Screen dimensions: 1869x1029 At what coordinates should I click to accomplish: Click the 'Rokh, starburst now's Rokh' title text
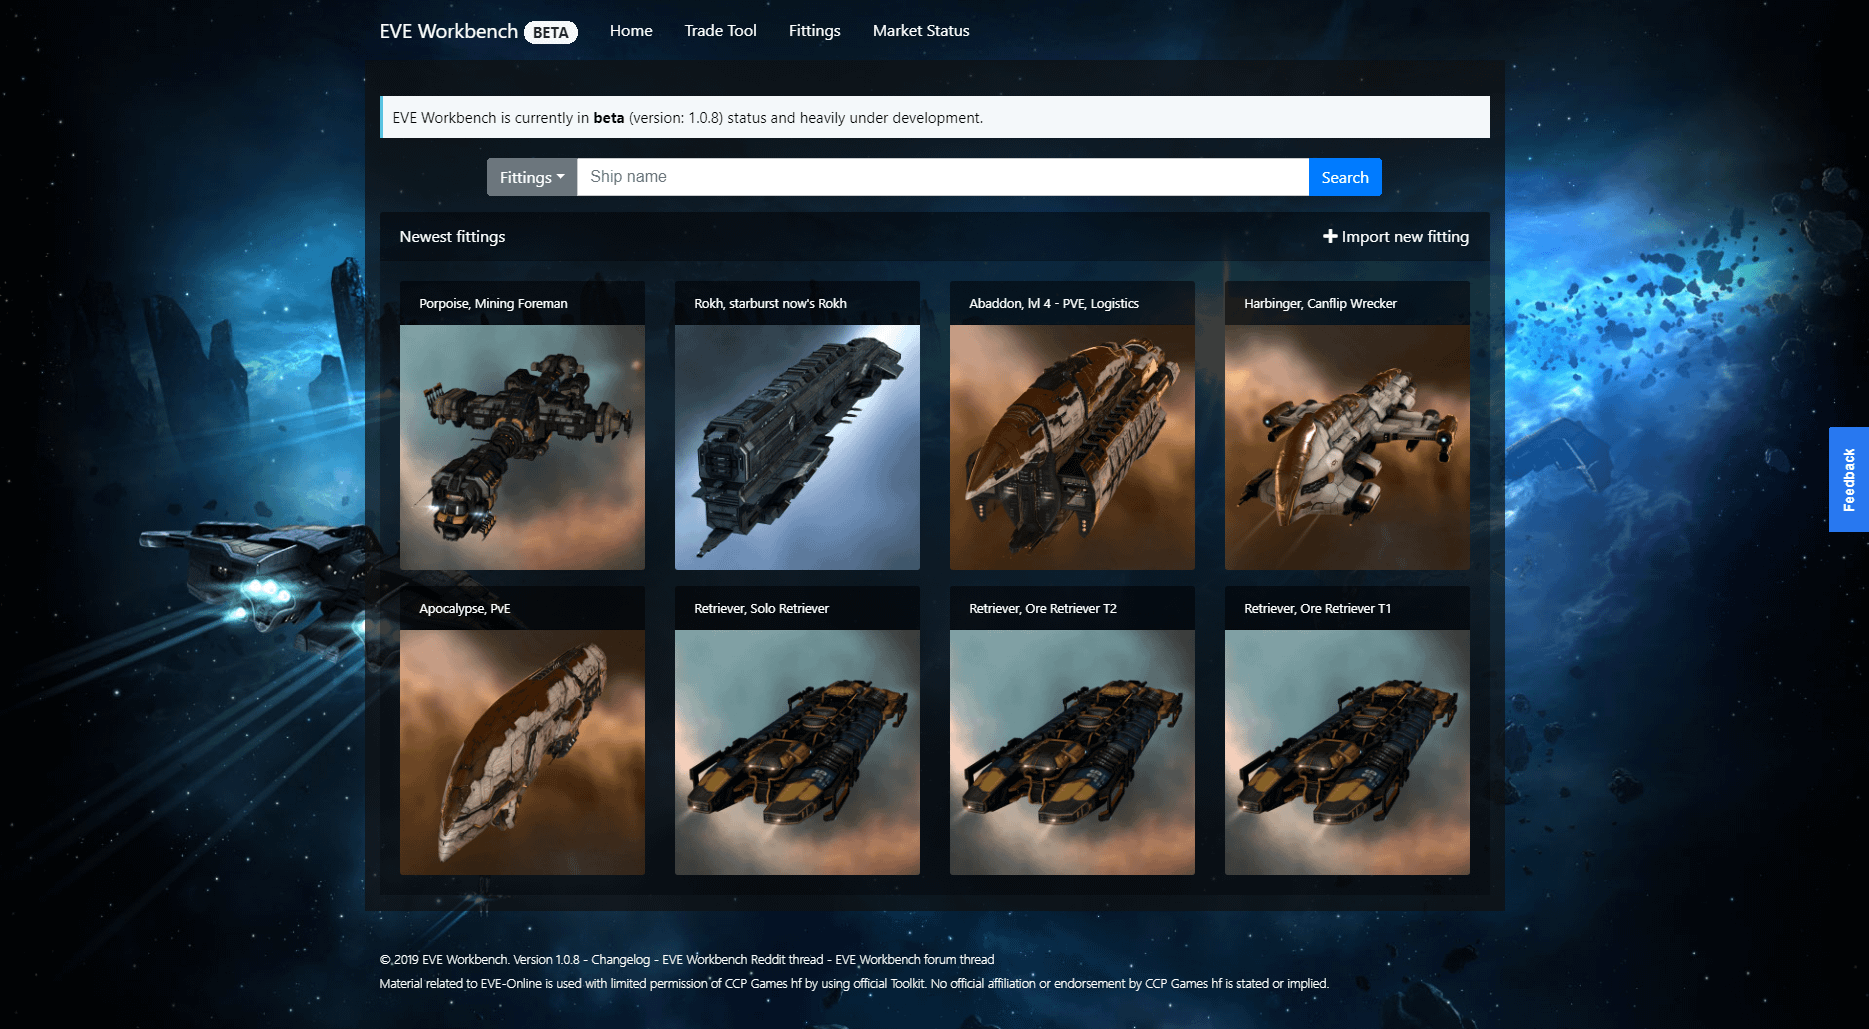coord(770,304)
